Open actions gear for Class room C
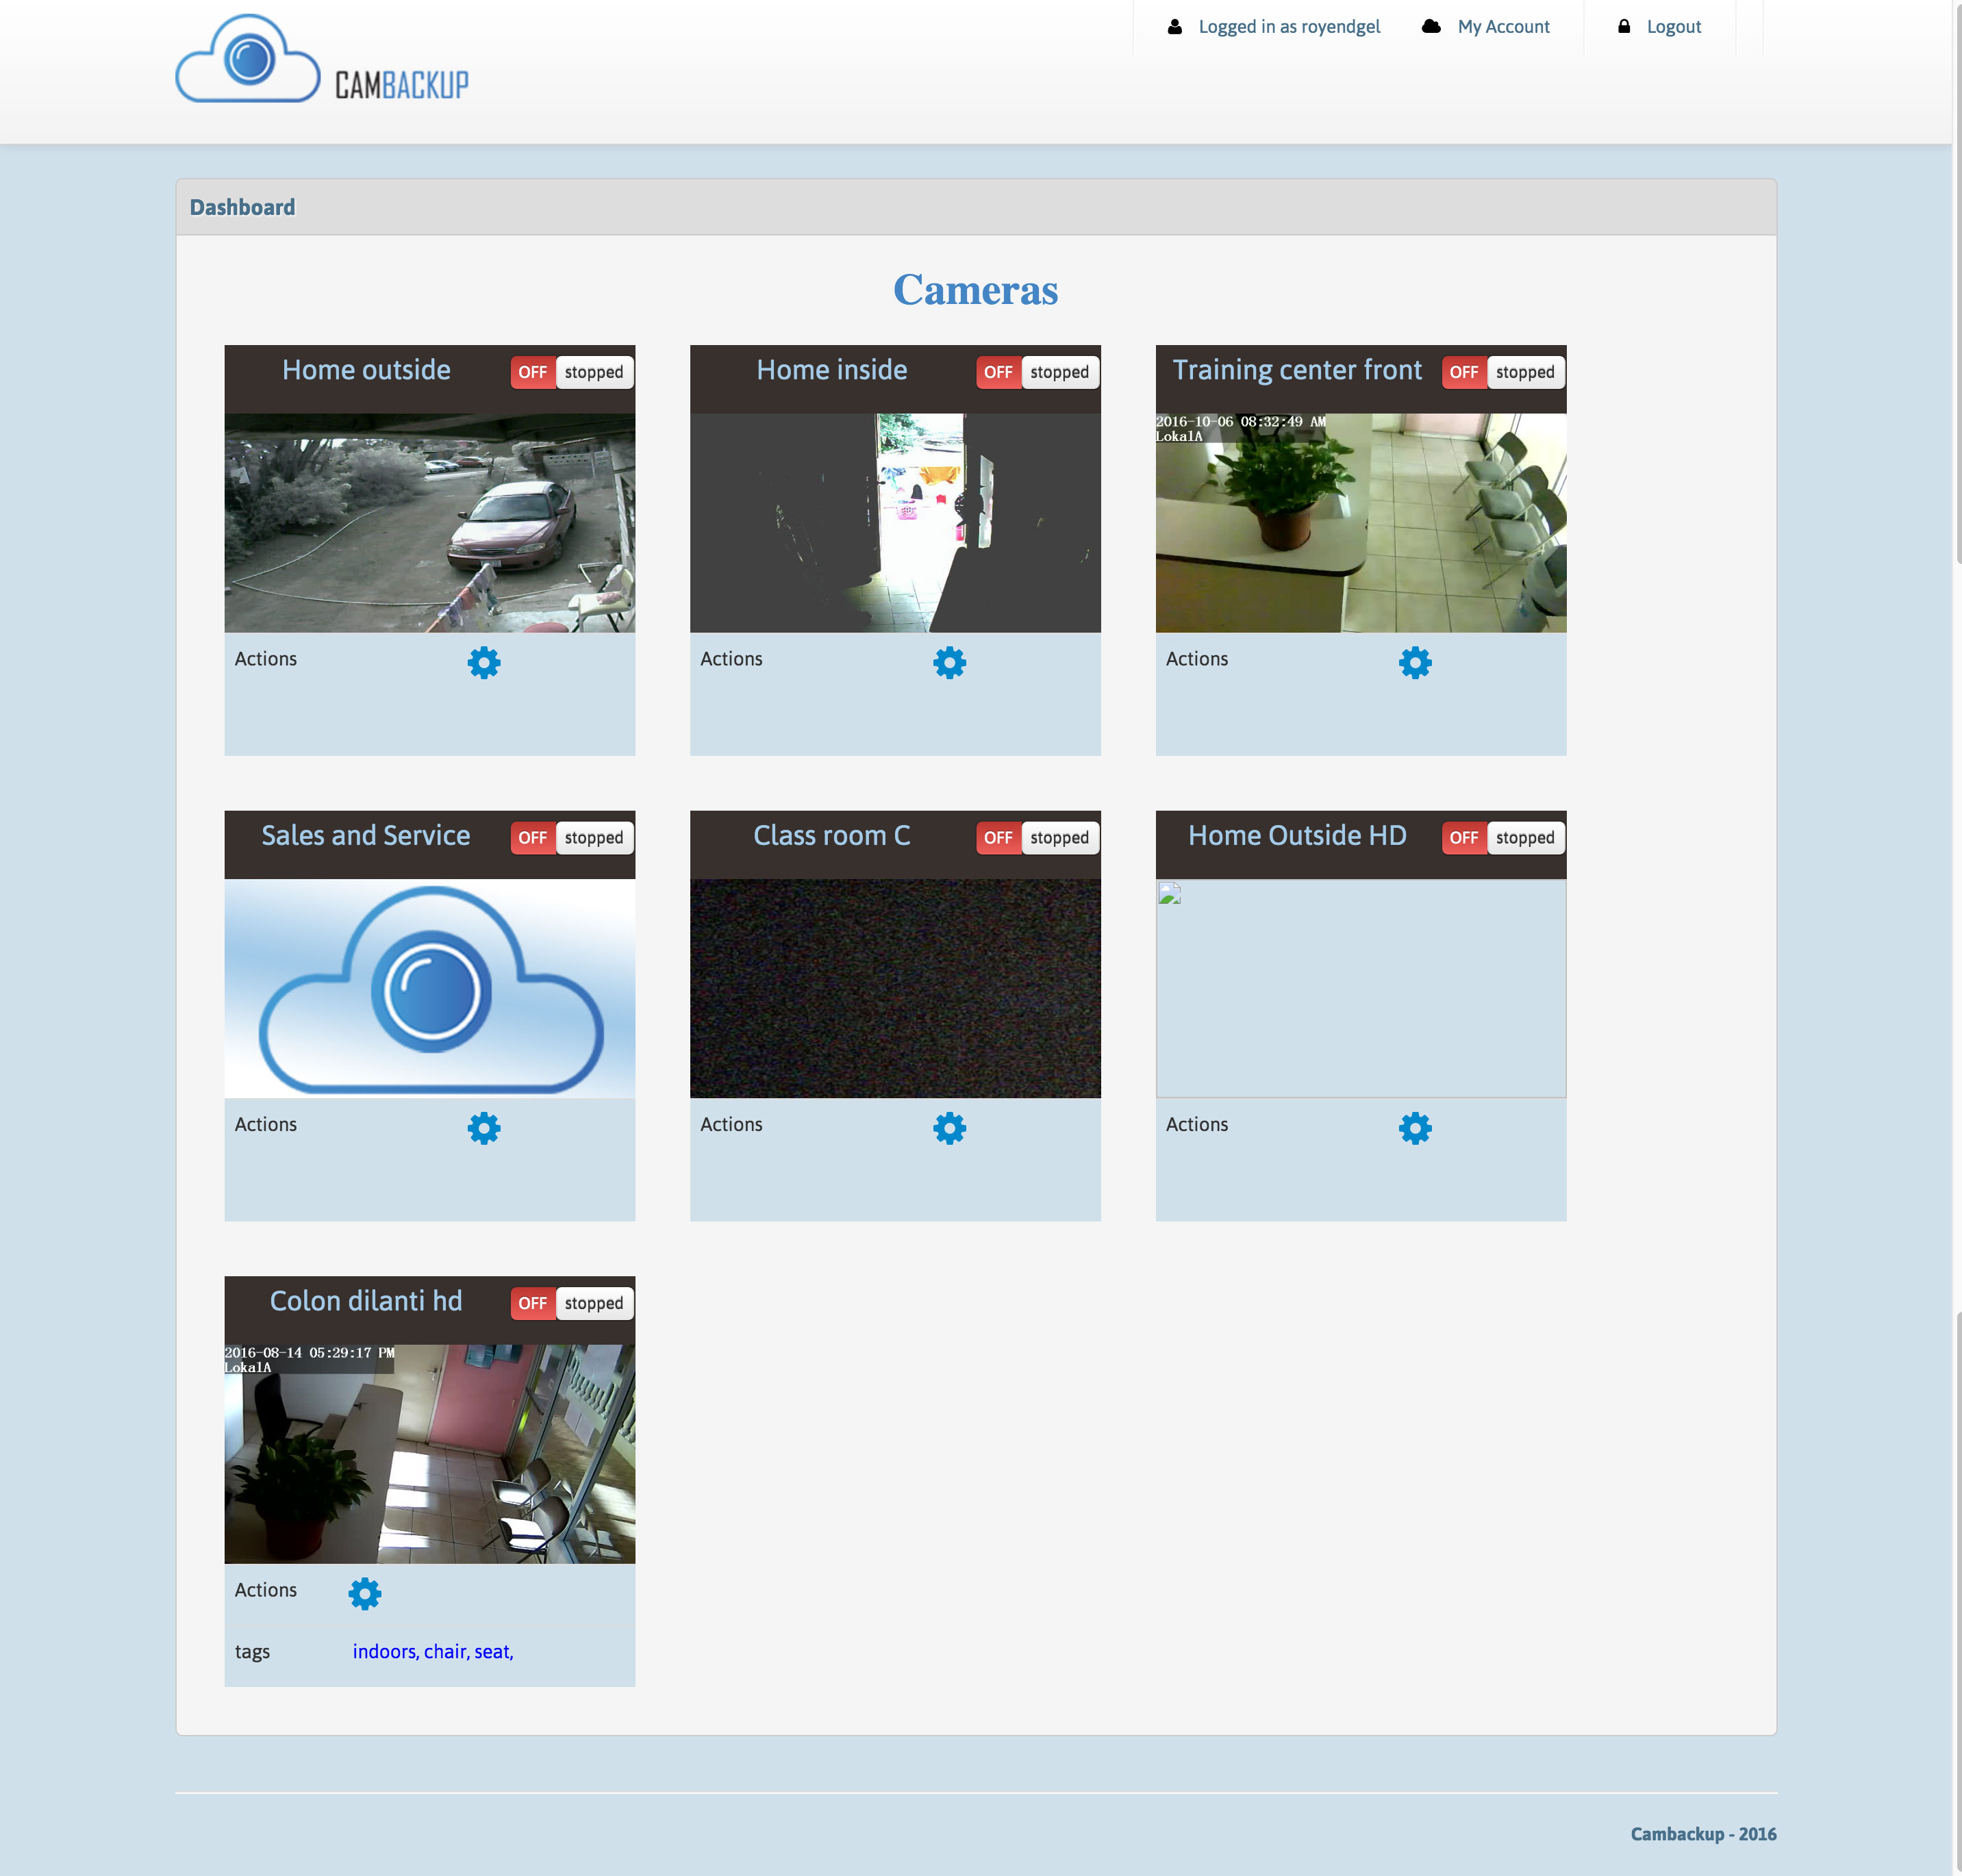The height and width of the screenshot is (1876, 1962). [x=949, y=1128]
